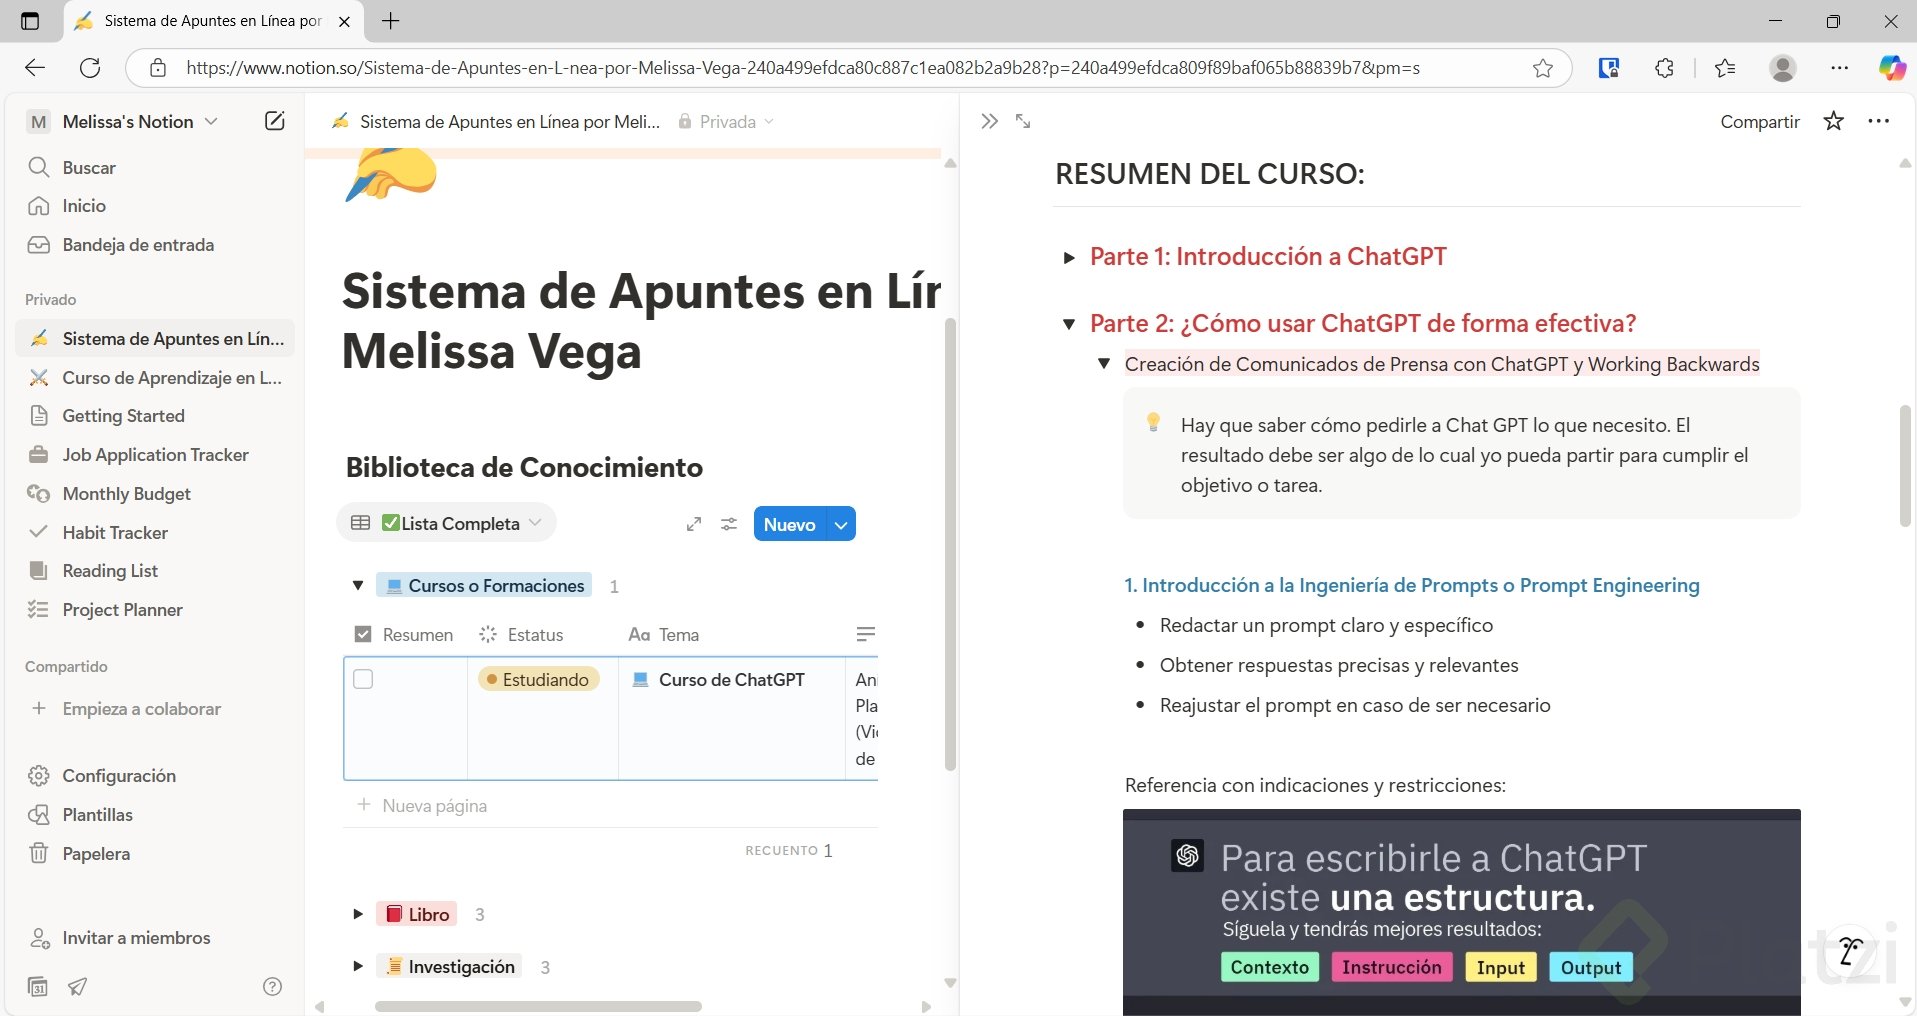Open browser settings and more menu
1917x1016 pixels.
[1840, 68]
